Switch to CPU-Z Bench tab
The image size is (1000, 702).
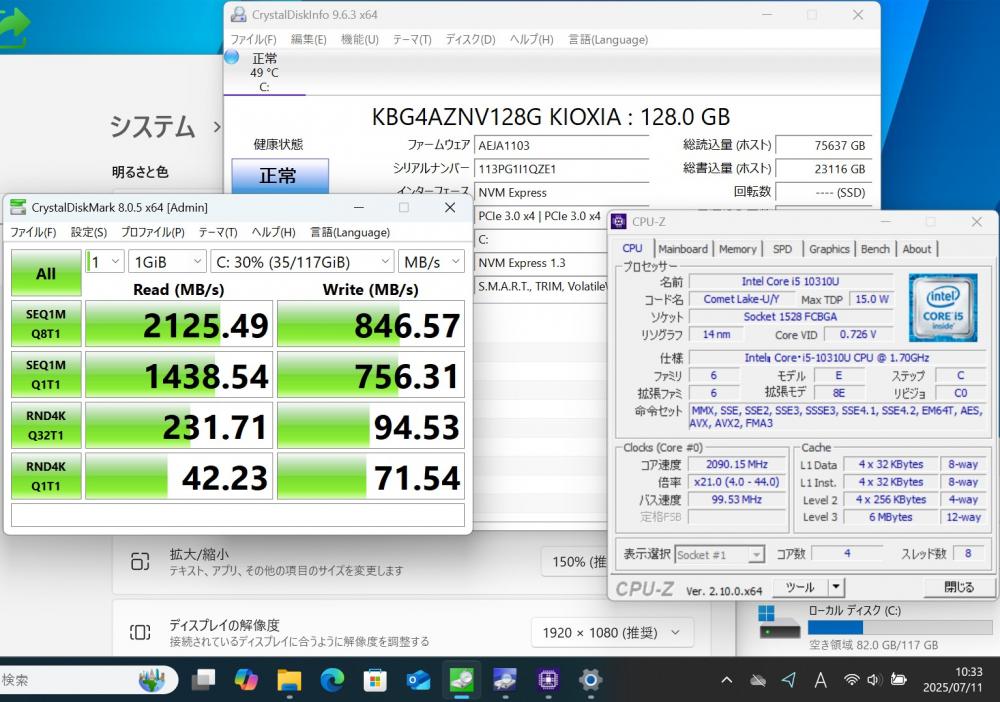point(875,249)
